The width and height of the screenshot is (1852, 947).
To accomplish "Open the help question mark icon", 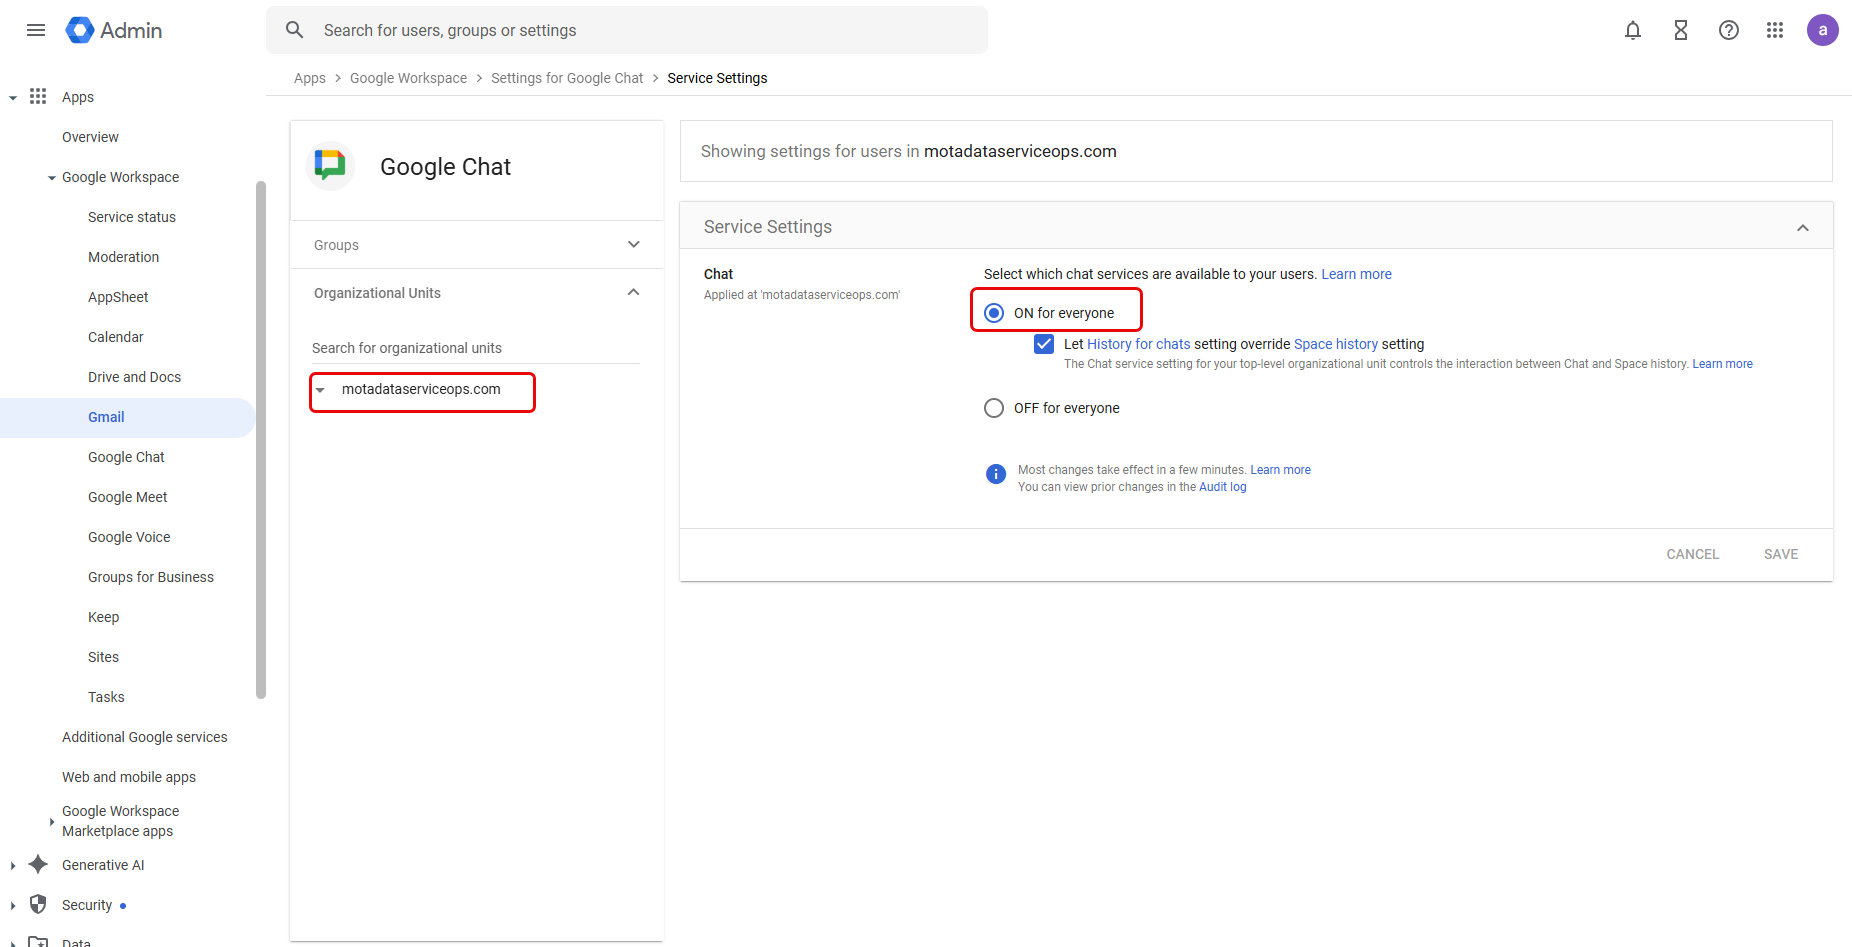I will pos(1729,30).
